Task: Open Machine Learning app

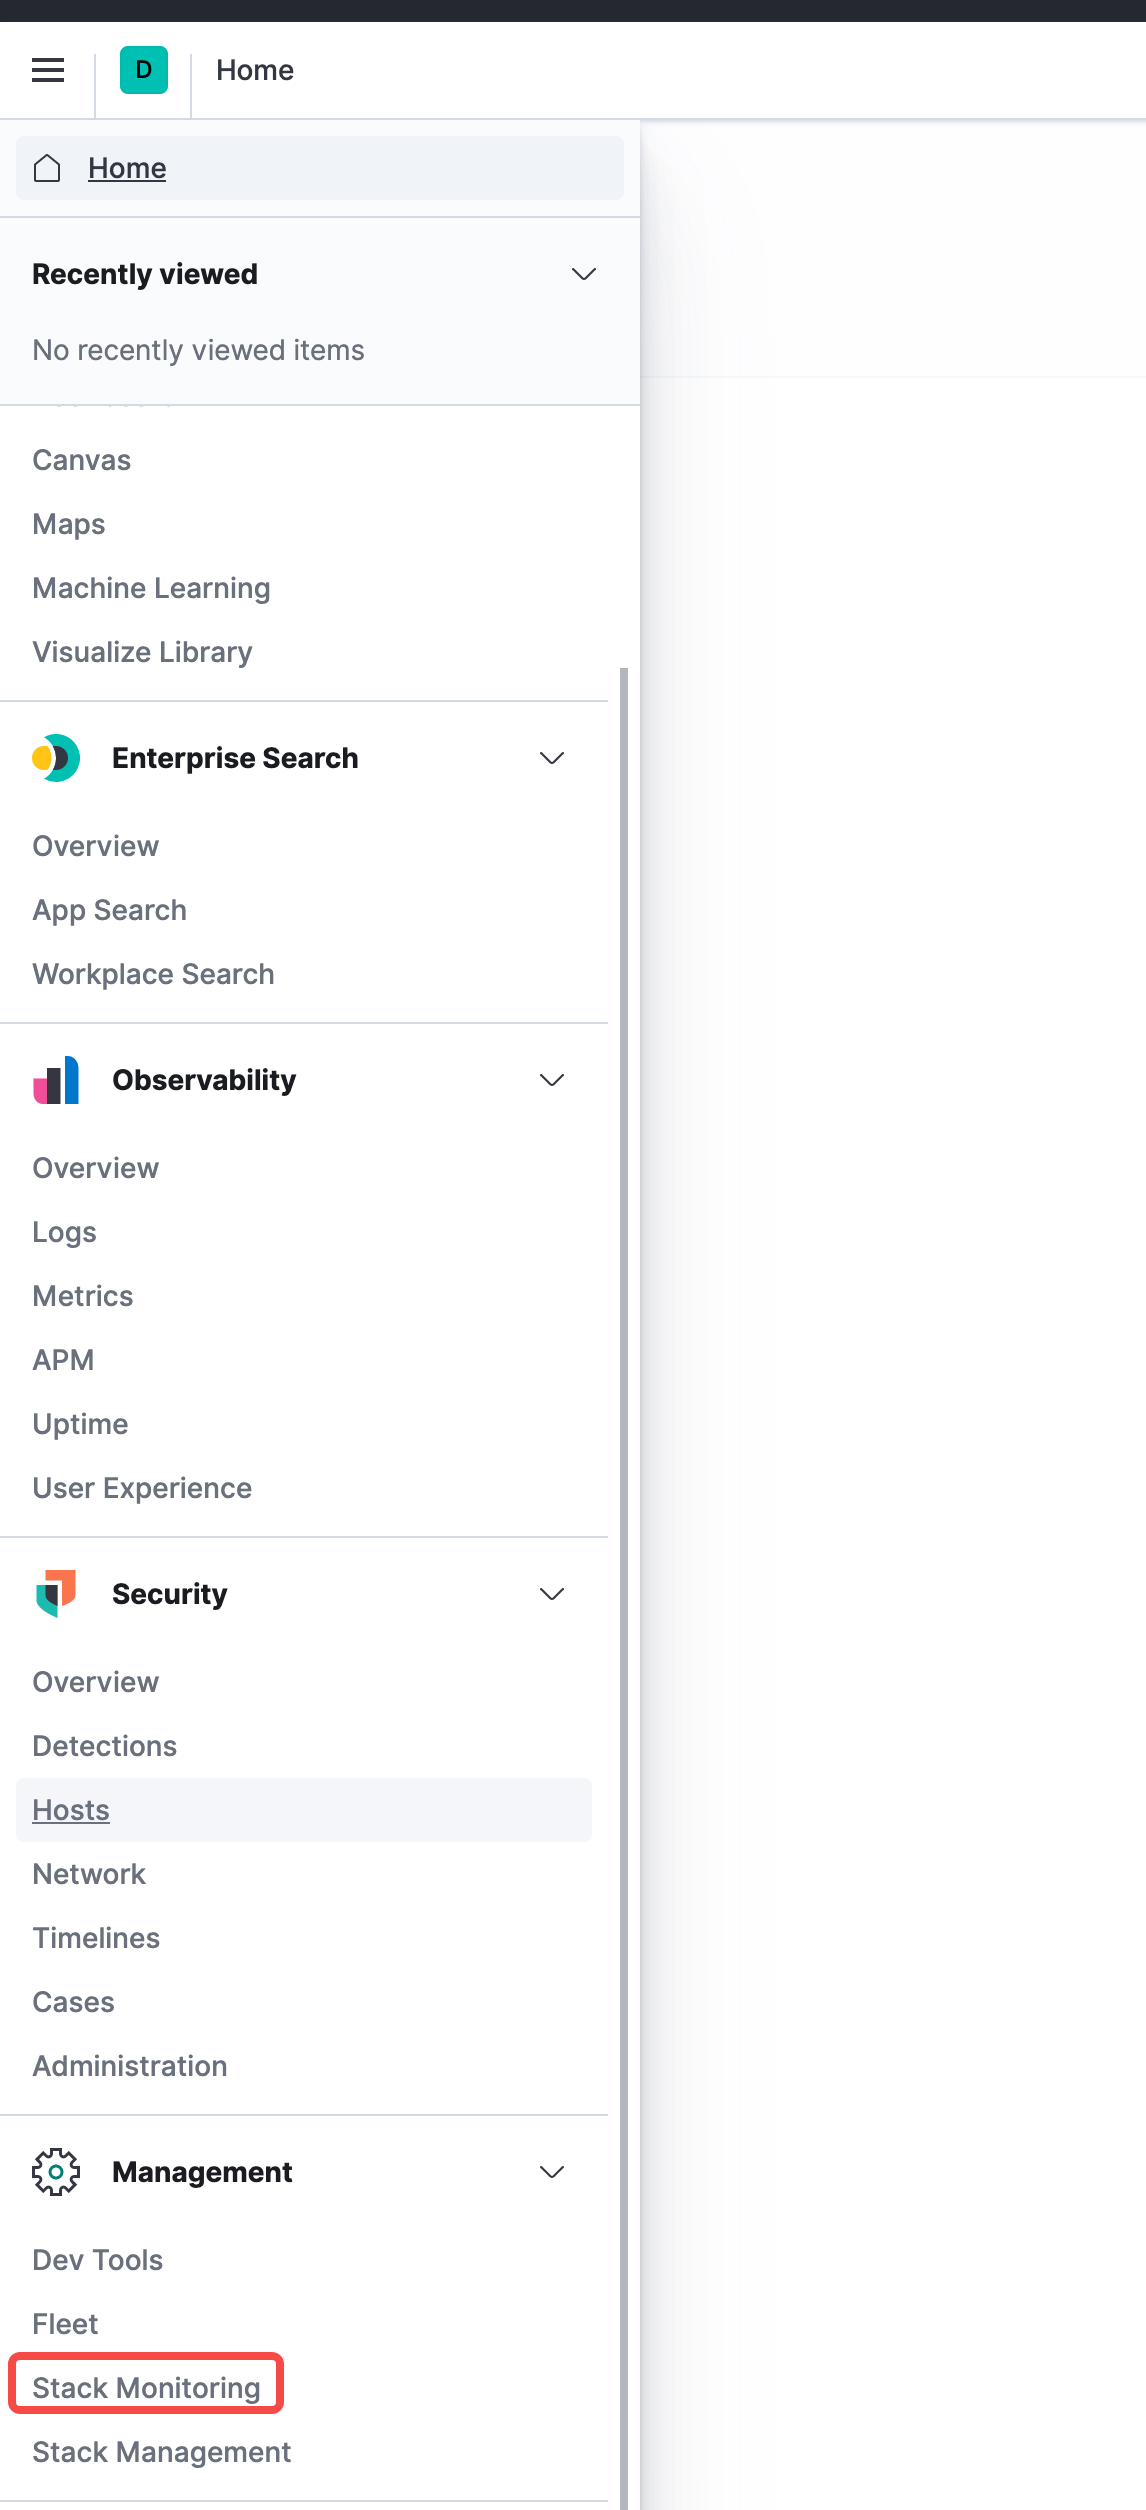Action: coord(151,588)
